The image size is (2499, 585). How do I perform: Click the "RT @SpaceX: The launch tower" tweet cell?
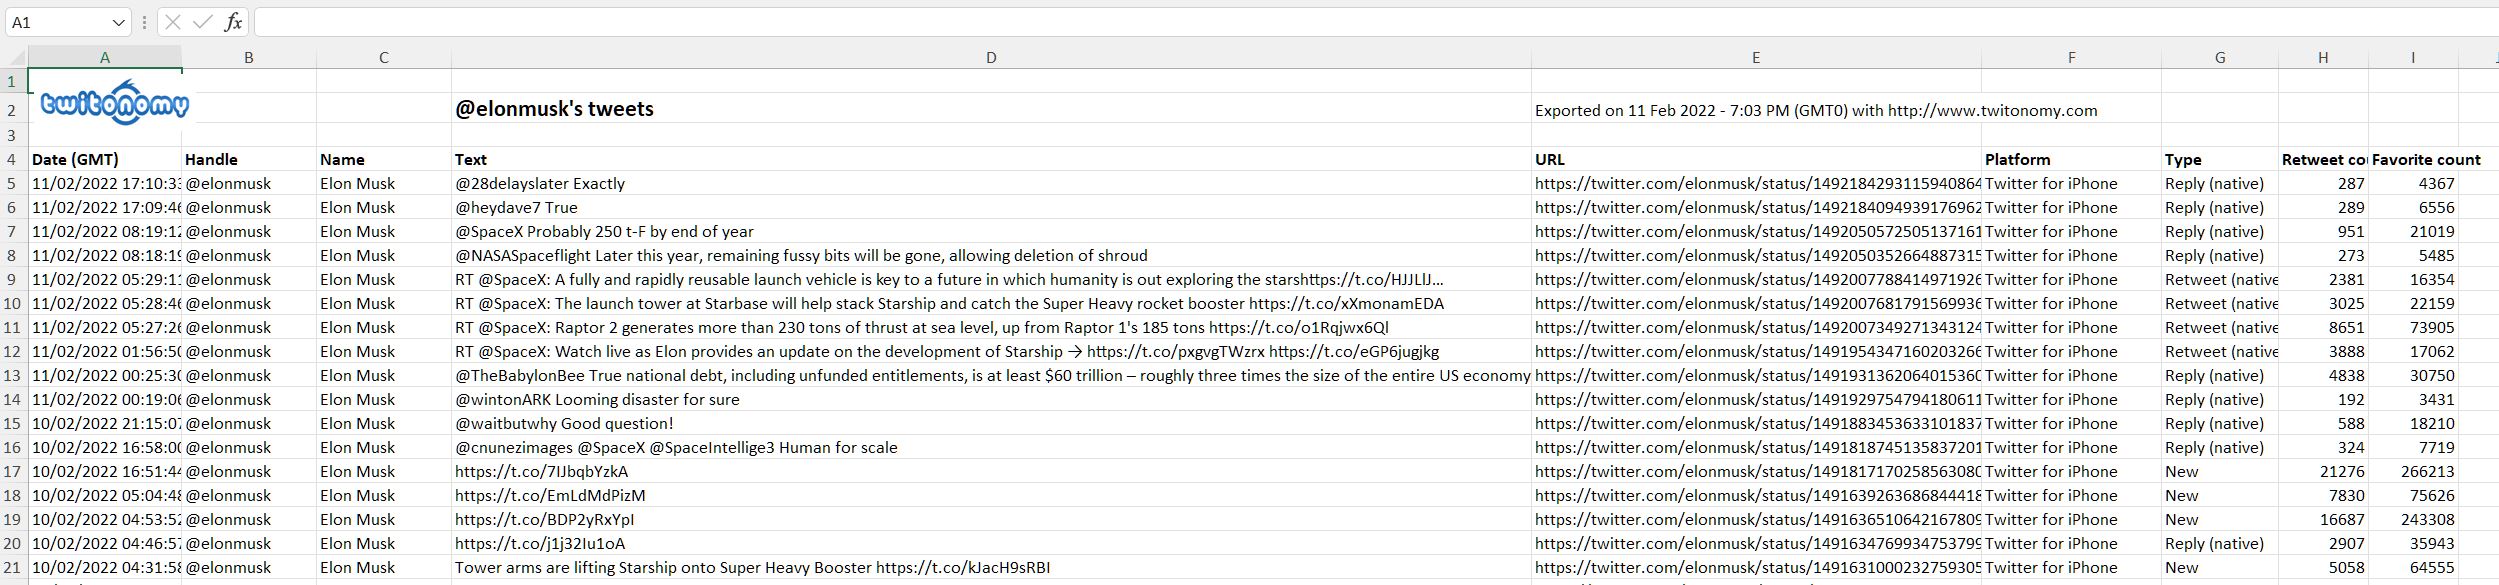coord(991,303)
